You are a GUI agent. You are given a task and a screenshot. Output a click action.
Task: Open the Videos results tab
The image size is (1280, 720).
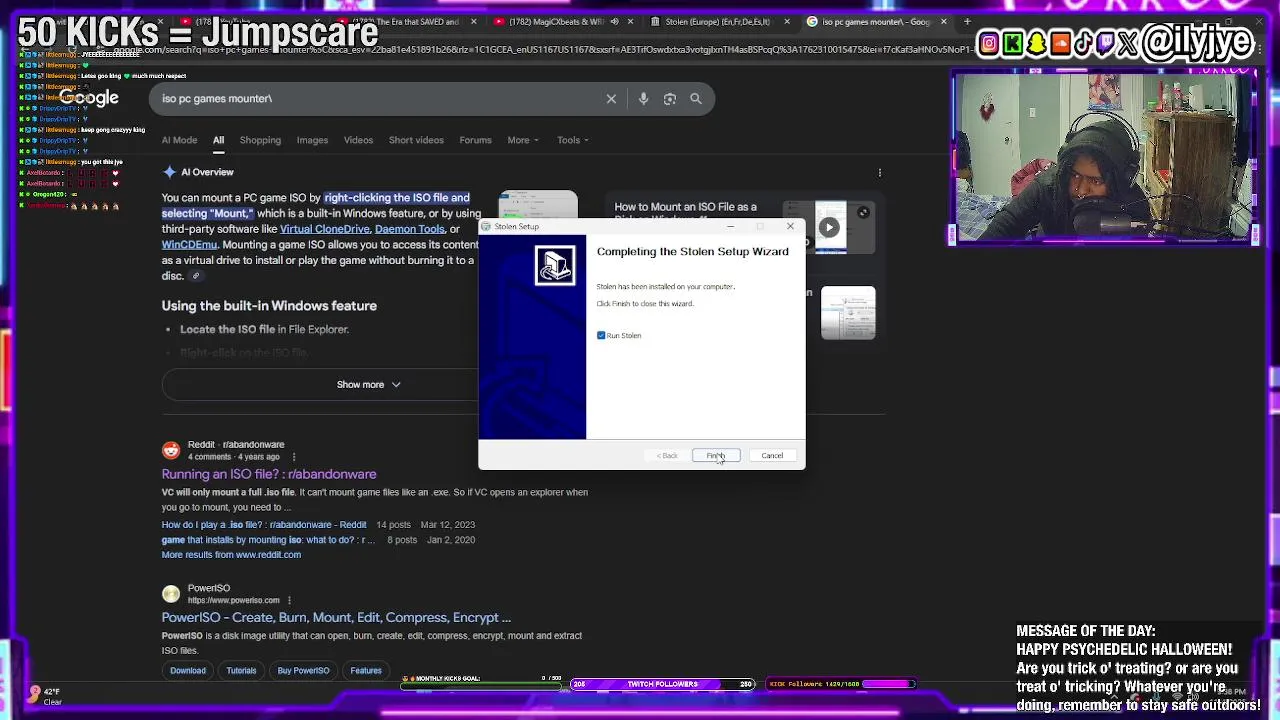[x=358, y=140]
